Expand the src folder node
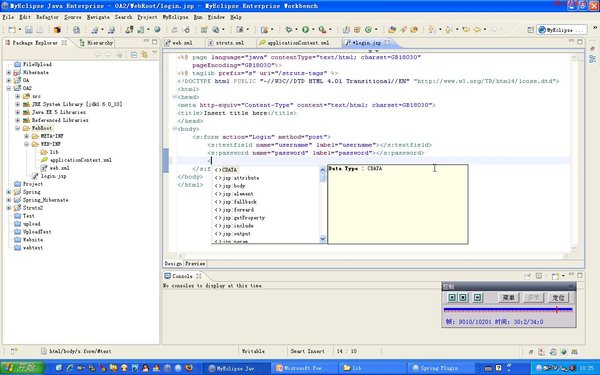This screenshot has width=600, height=375. pyautogui.click(x=18, y=96)
